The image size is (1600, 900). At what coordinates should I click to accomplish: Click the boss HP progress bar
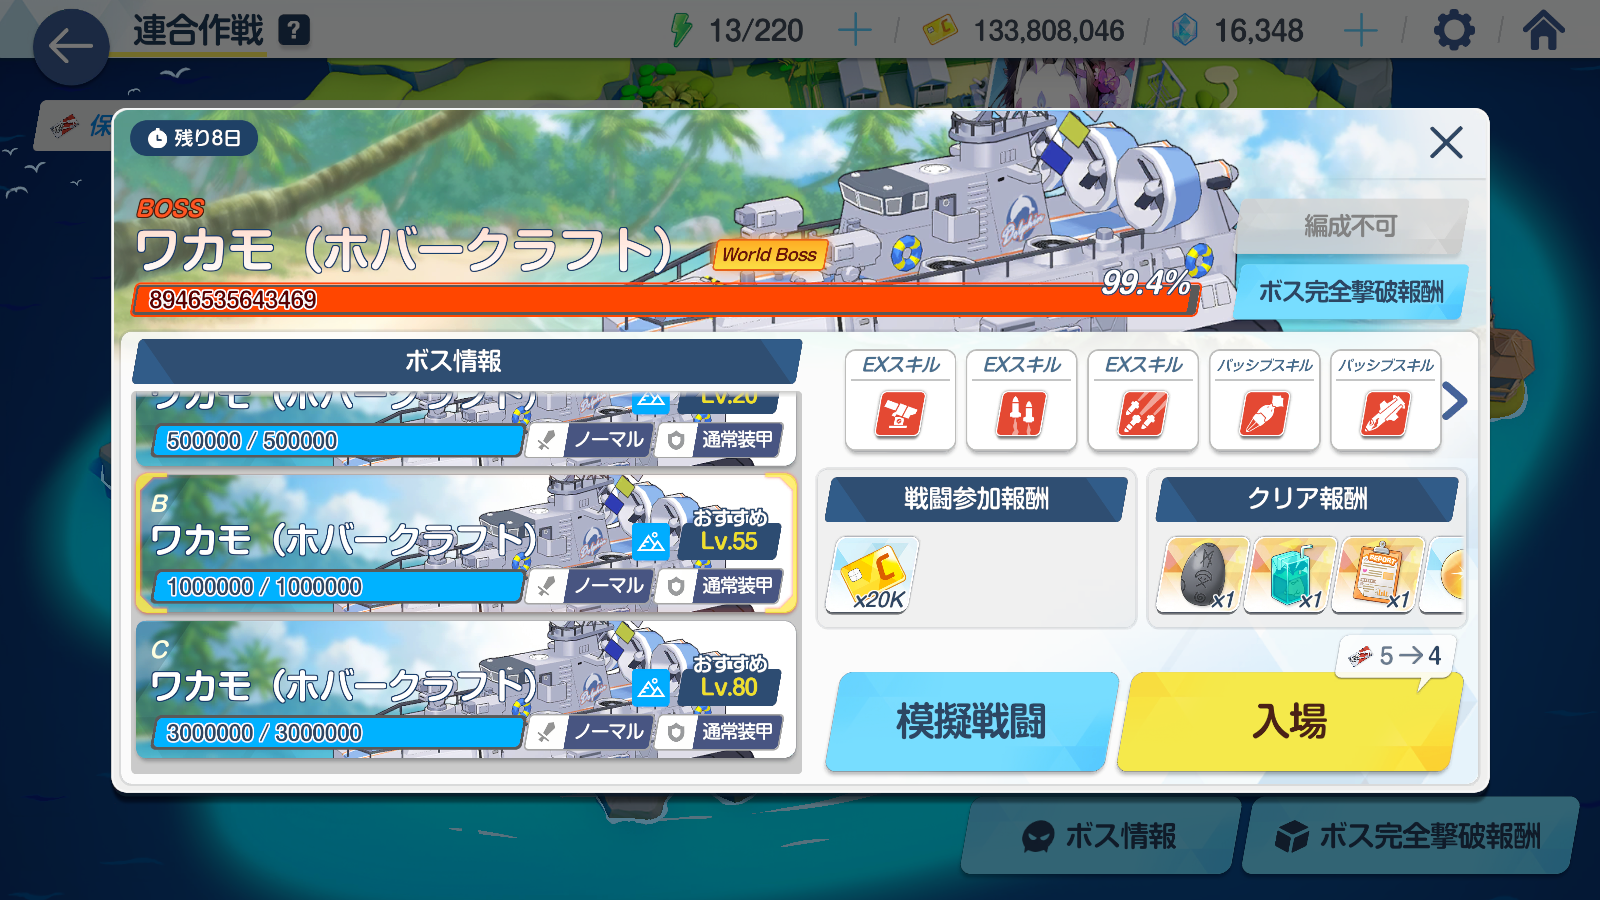pos(665,299)
